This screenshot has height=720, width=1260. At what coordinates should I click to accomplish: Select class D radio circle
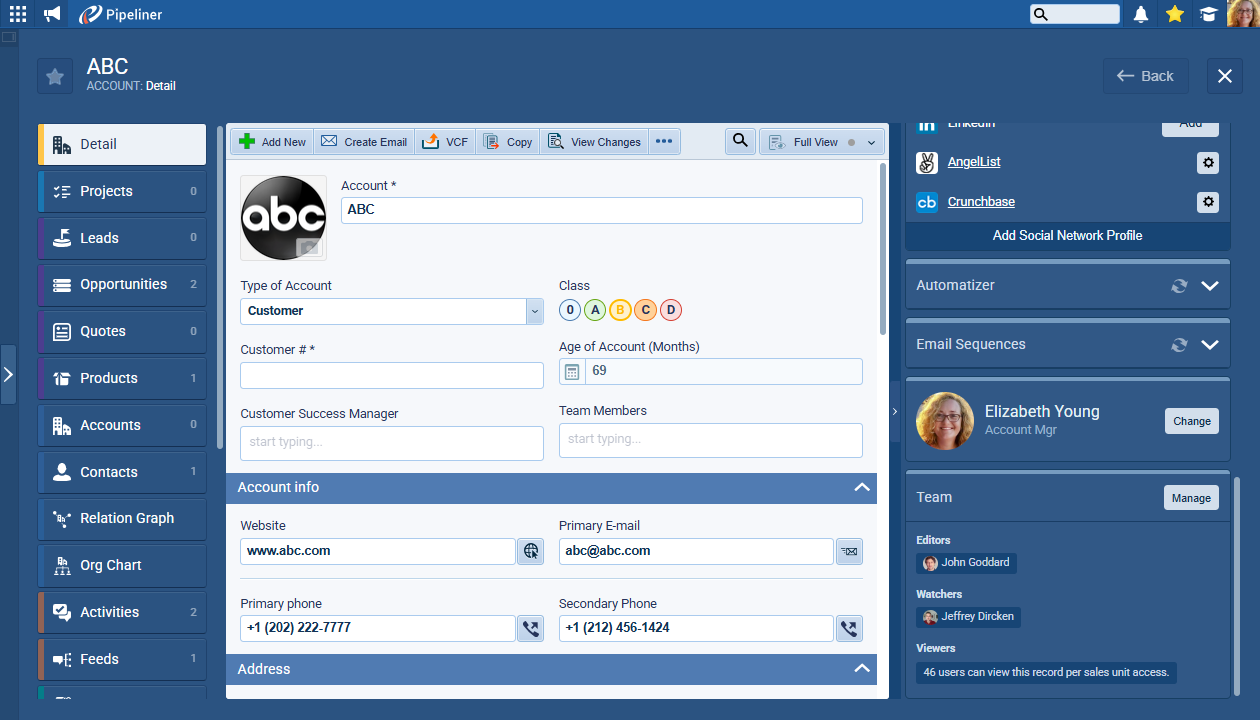click(671, 310)
